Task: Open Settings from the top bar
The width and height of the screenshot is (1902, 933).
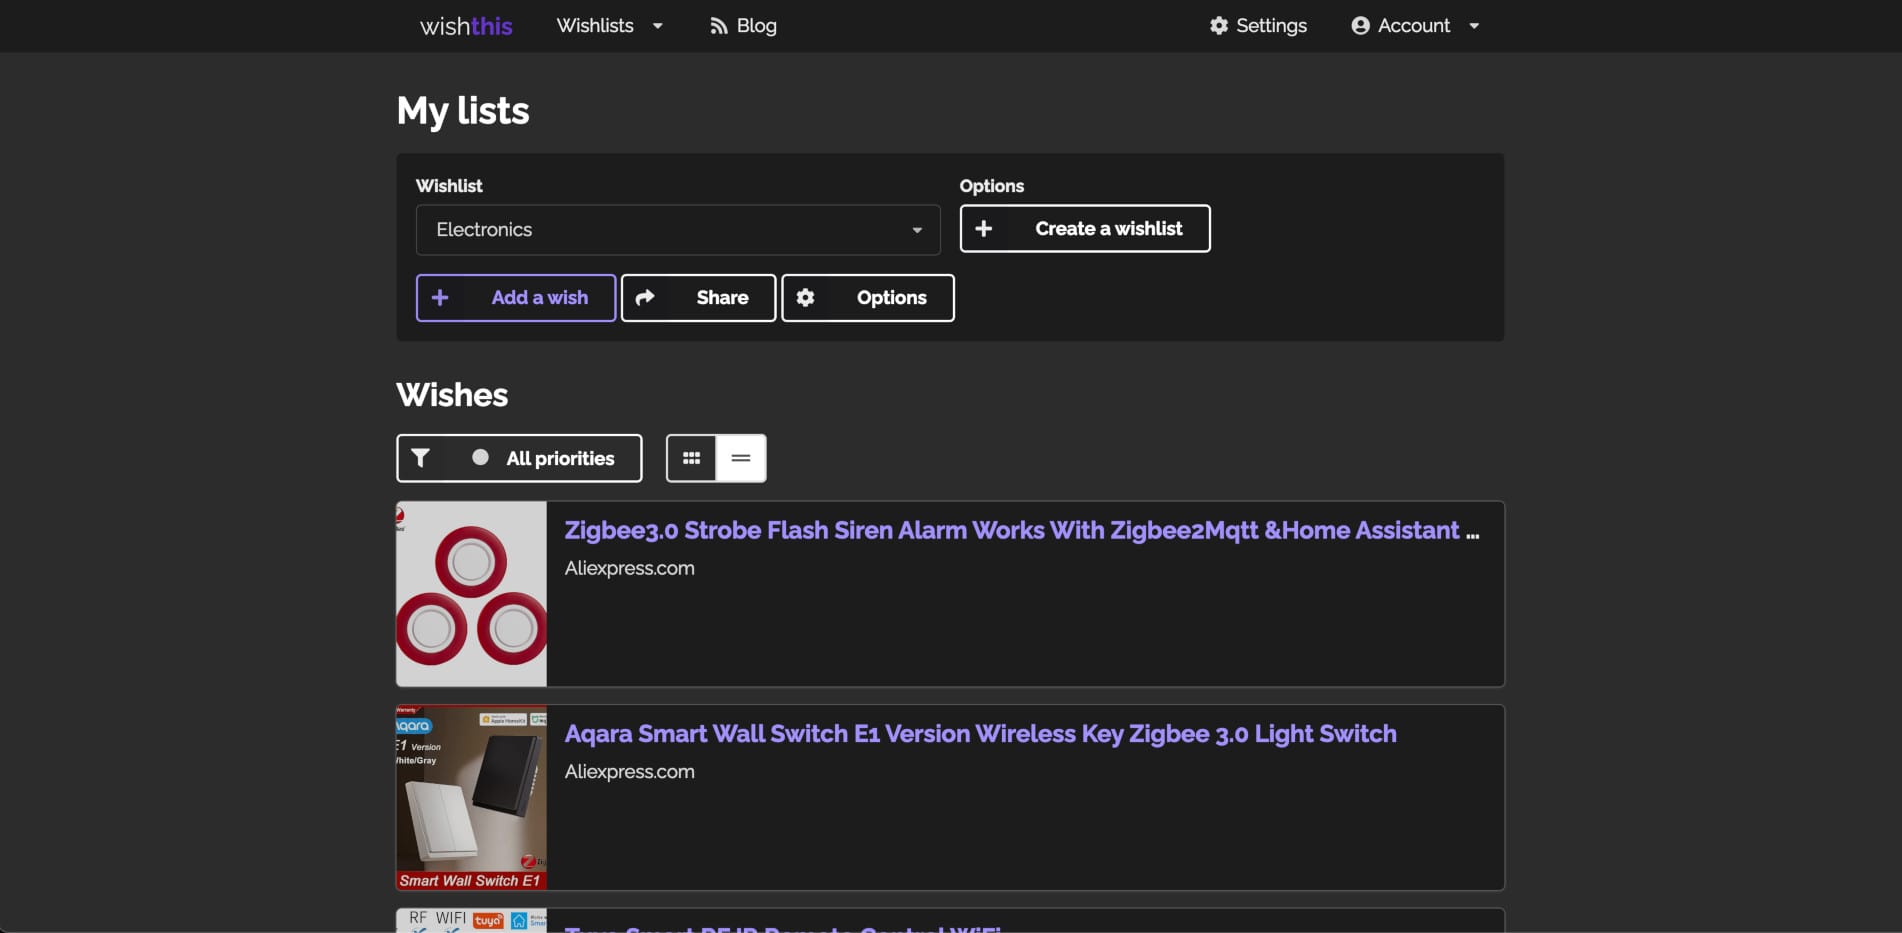Action: tap(1258, 26)
